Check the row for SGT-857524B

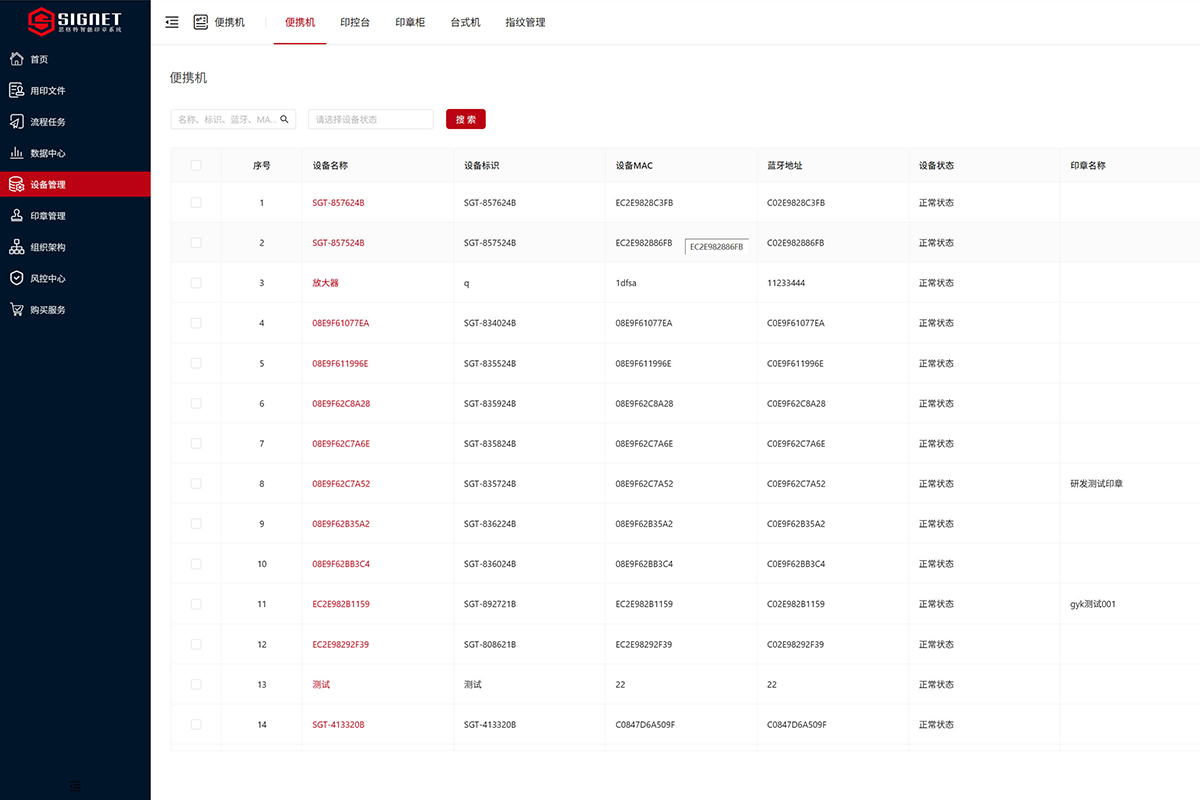(196, 242)
